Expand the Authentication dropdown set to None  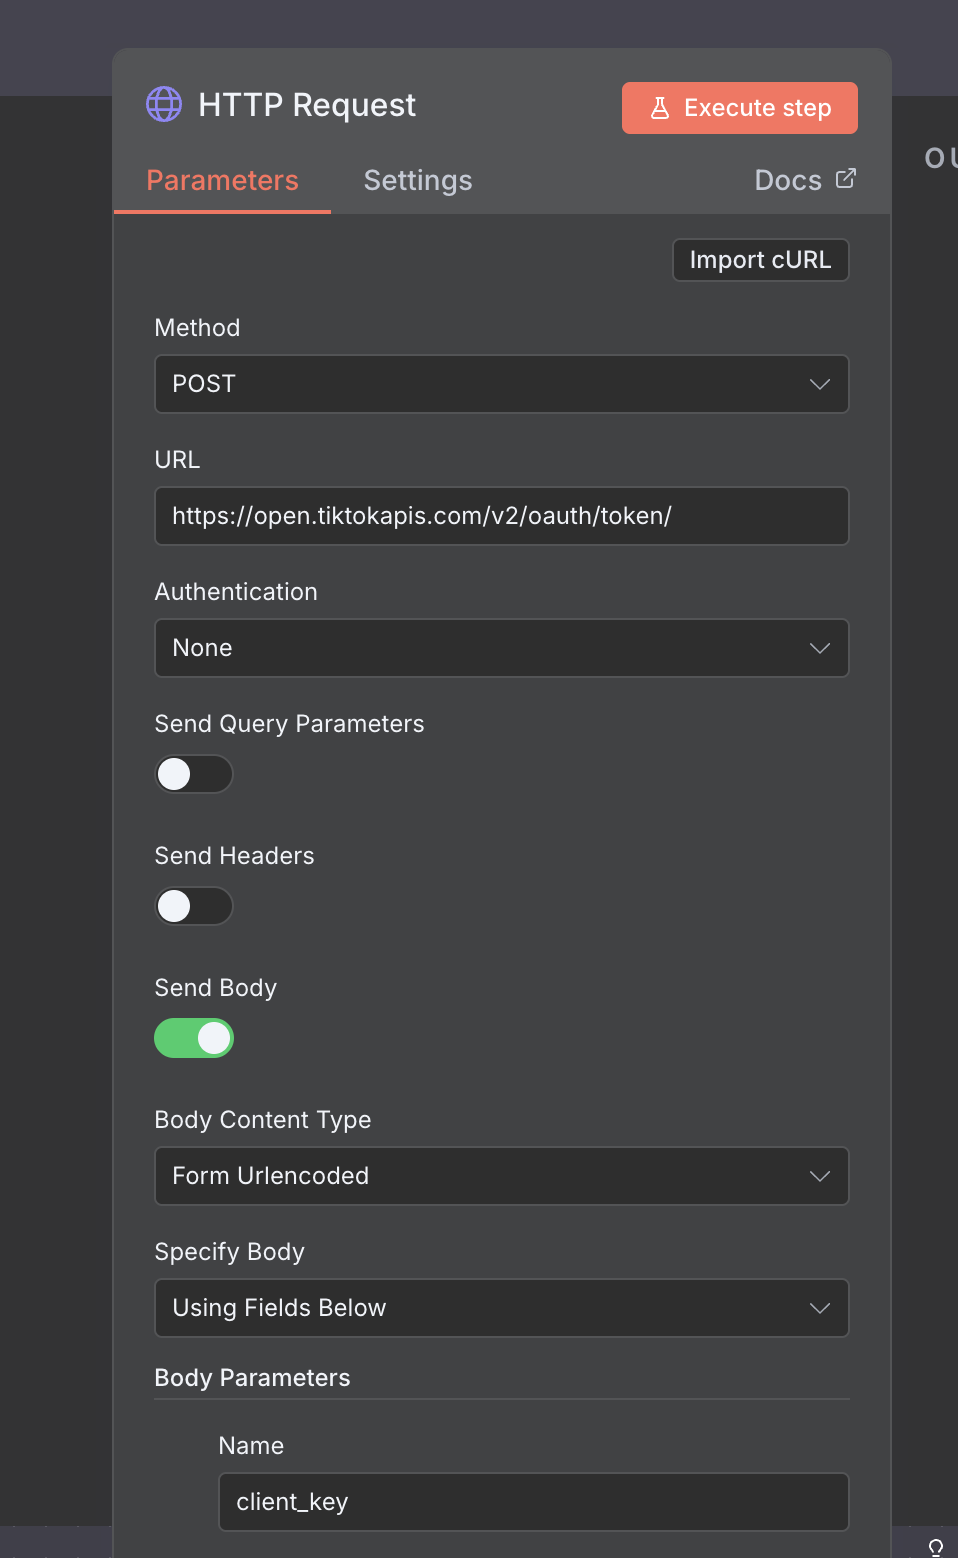coord(500,648)
